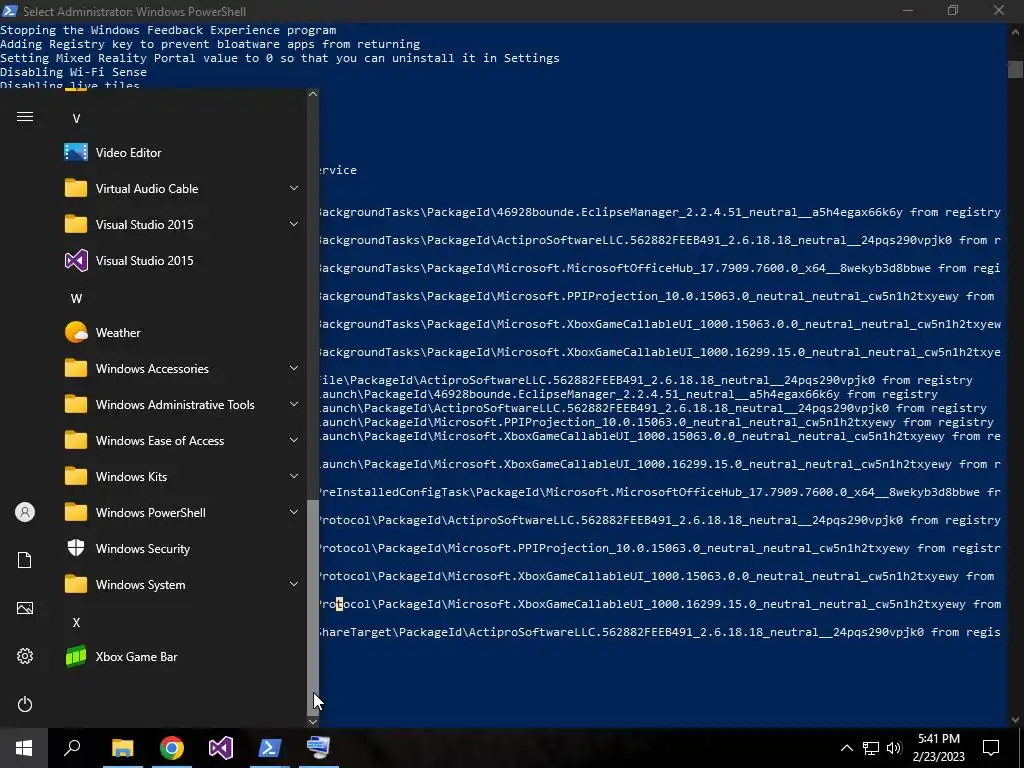The width and height of the screenshot is (1024, 768).
Task: Open Settings gear in Start sidebar
Action: (25, 656)
